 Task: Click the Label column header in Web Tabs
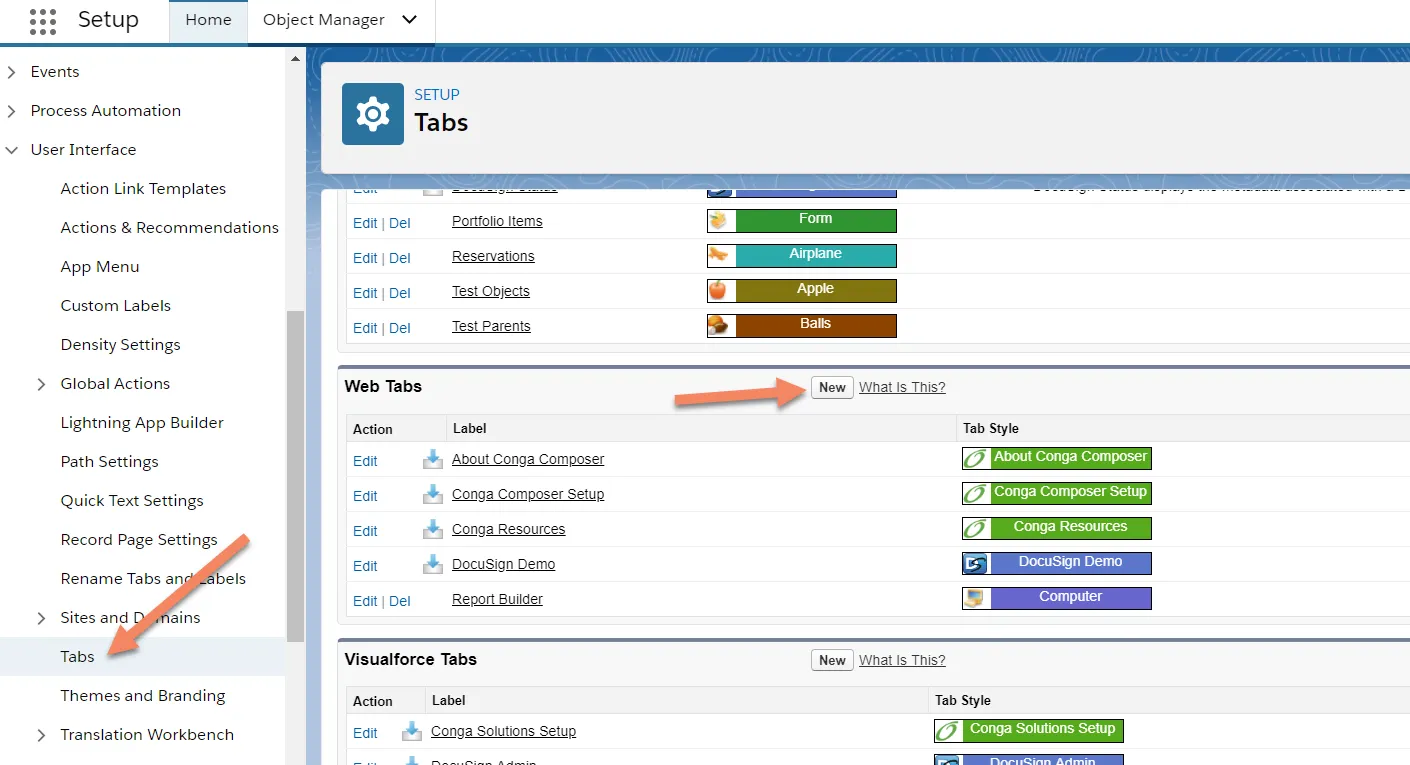coord(469,428)
